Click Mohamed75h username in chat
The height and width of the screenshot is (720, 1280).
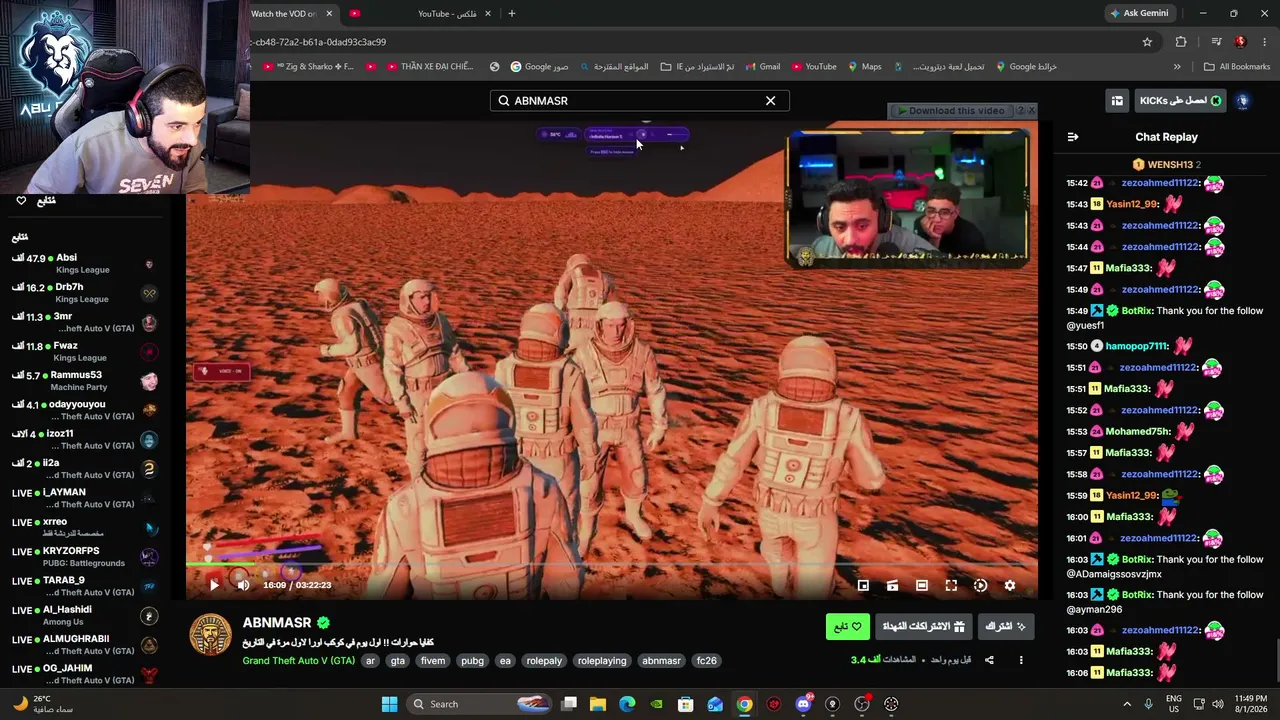[x=1138, y=432]
